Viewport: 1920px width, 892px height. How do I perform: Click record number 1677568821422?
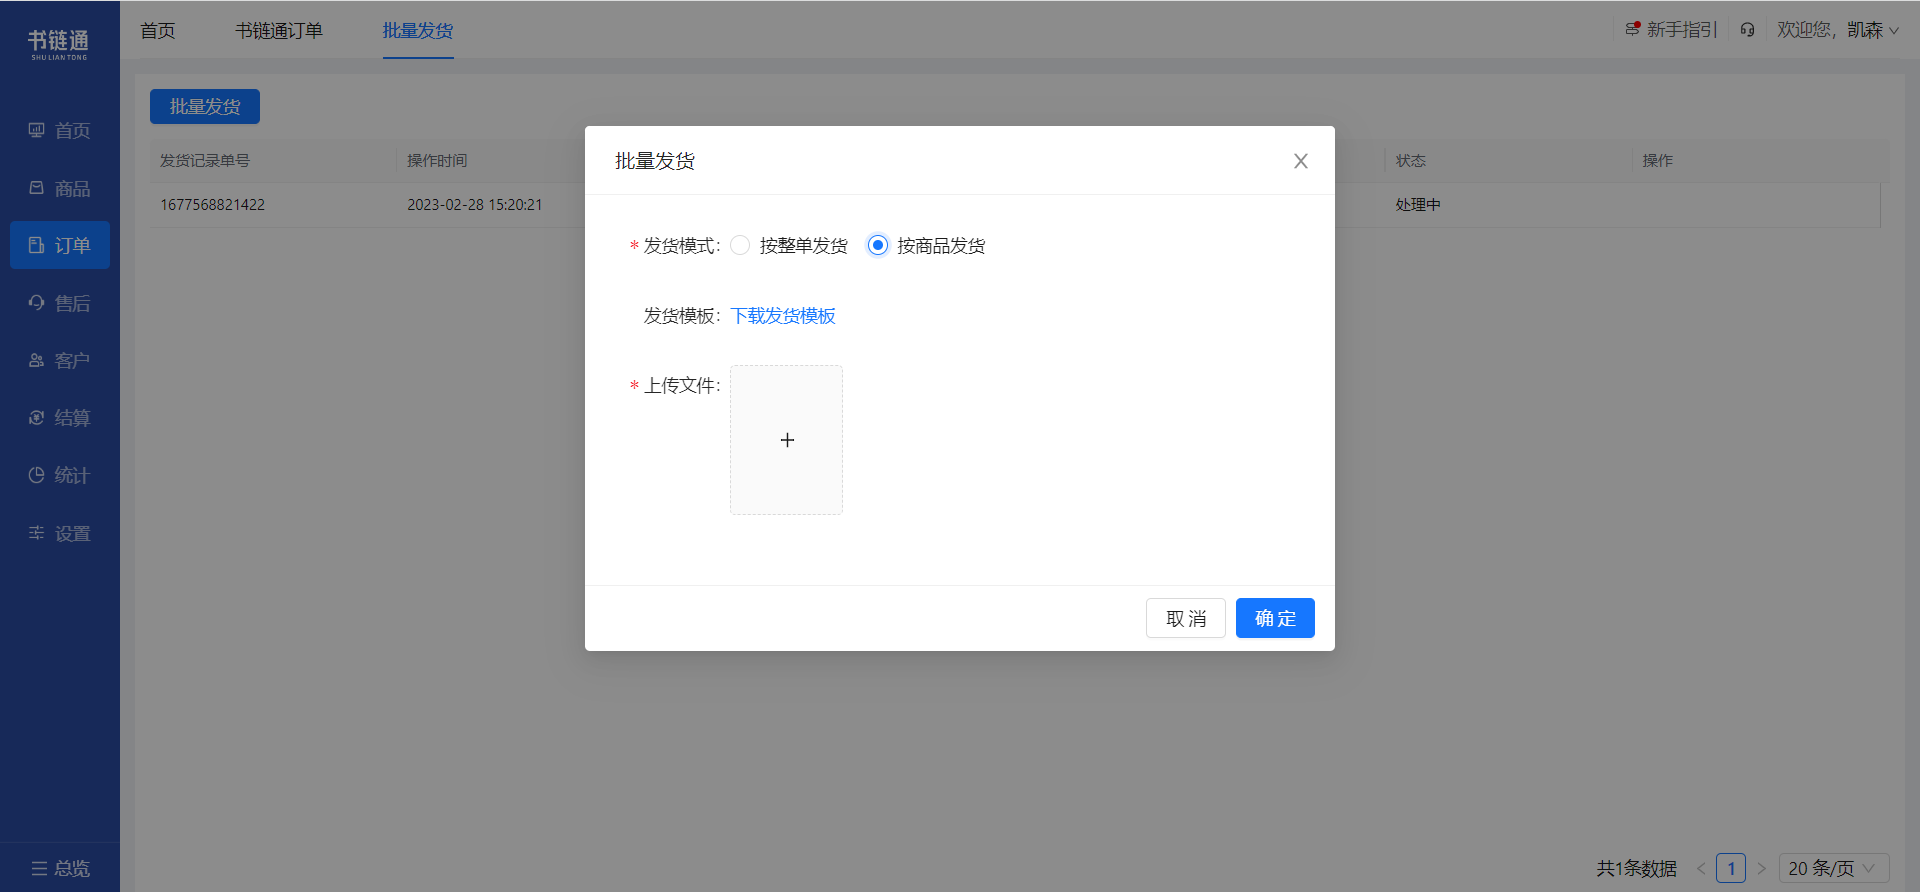[213, 205]
